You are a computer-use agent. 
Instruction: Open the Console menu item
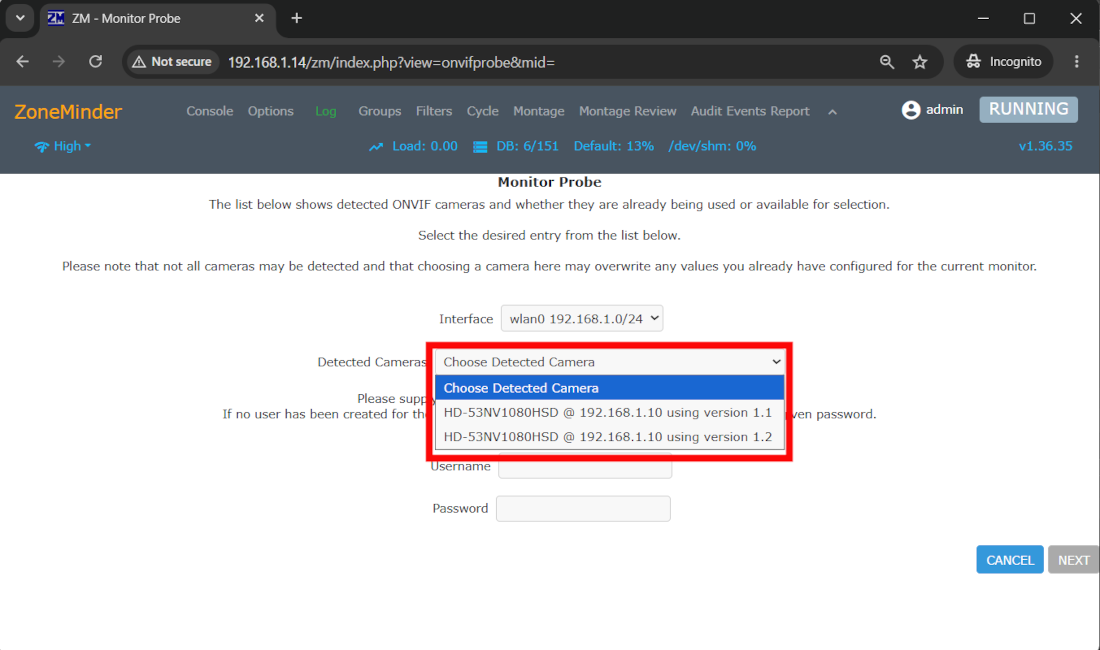209,111
